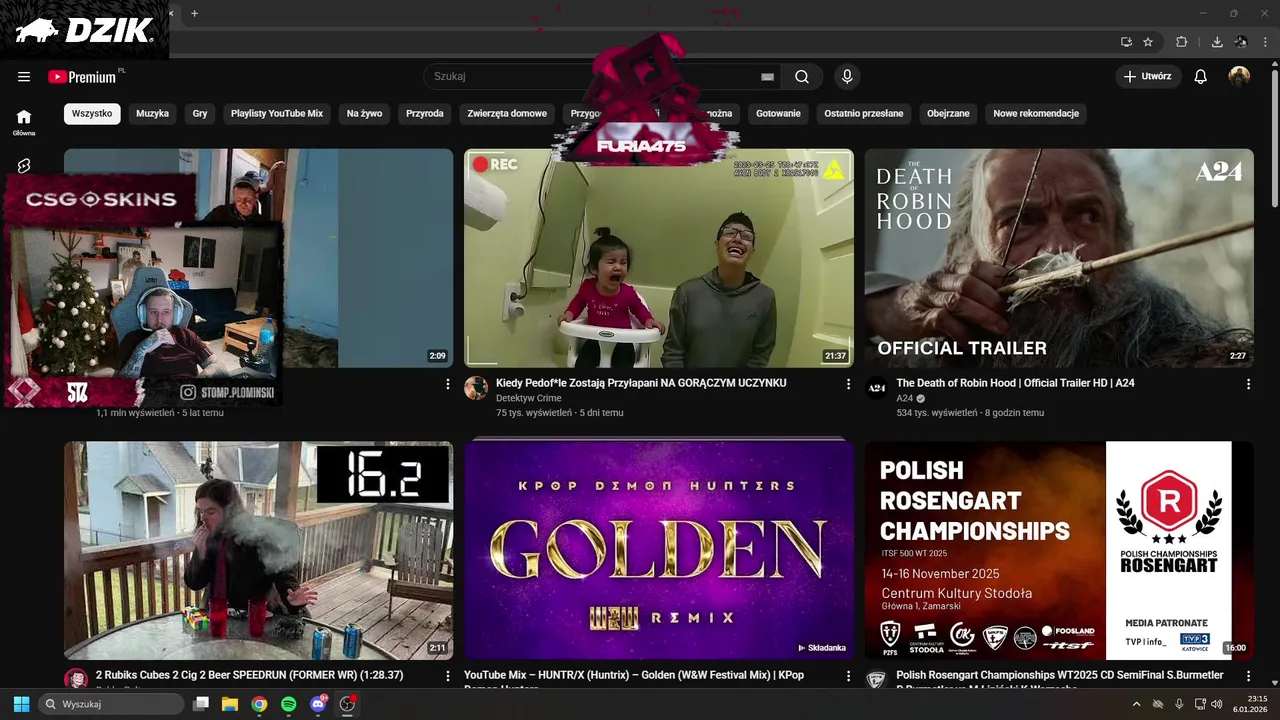This screenshot has height=720, width=1280.
Task: Open Death of Robin Hood trailer thumbnail
Action: point(1059,258)
